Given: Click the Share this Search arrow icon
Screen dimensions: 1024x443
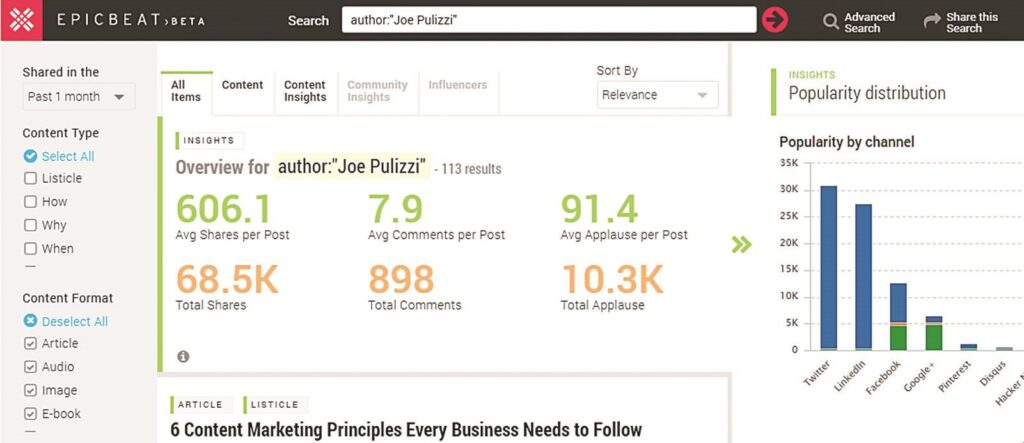Looking at the screenshot, I should point(932,22).
